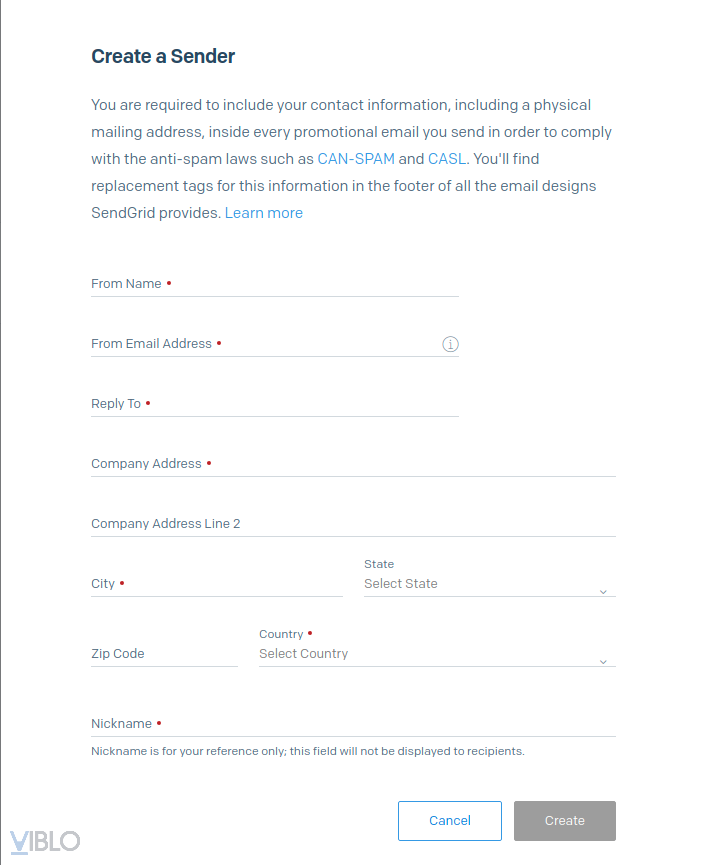Open the CAN-SPAM link
The image size is (704, 865).
pos(356,159)
